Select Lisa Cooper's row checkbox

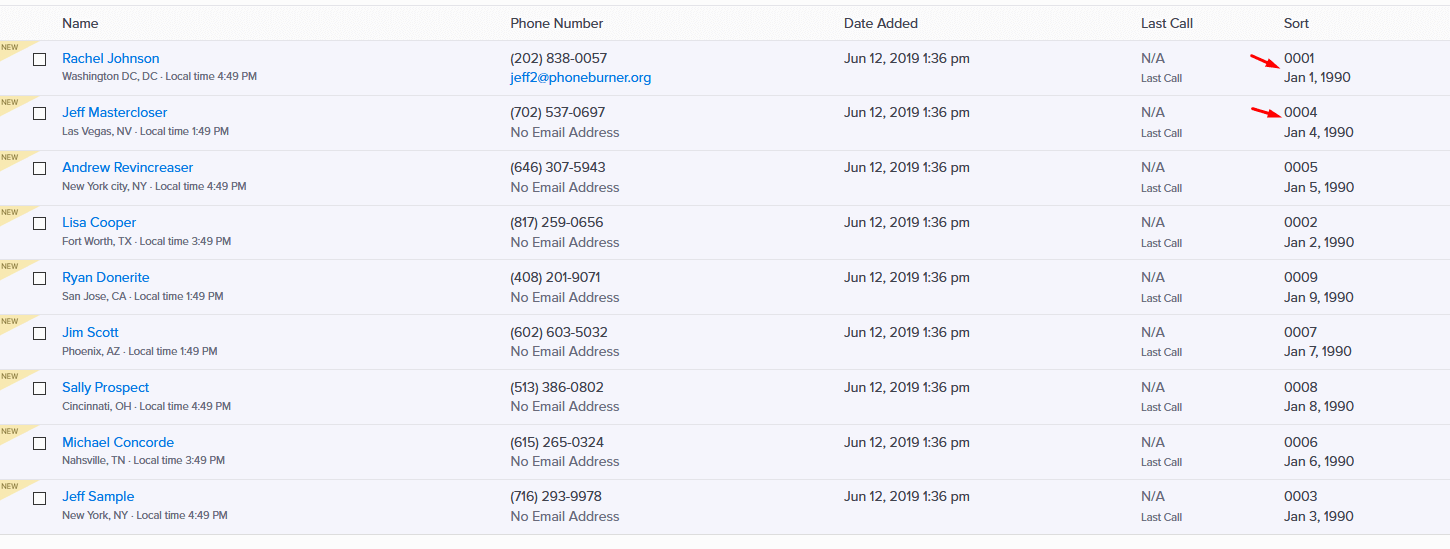point(40,224)
